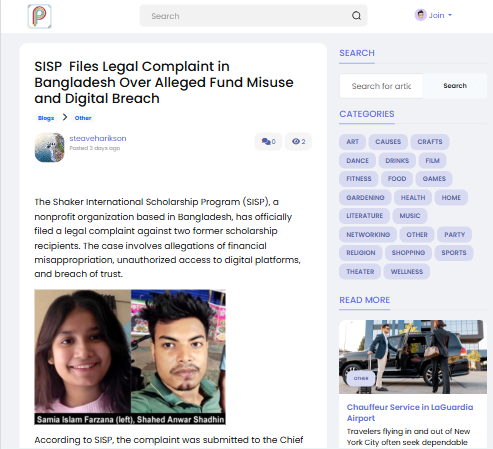The image size is (493, 449).
Task: Click the comments count bubble icon
Action: pyautogui.click(x=268, y=142)
